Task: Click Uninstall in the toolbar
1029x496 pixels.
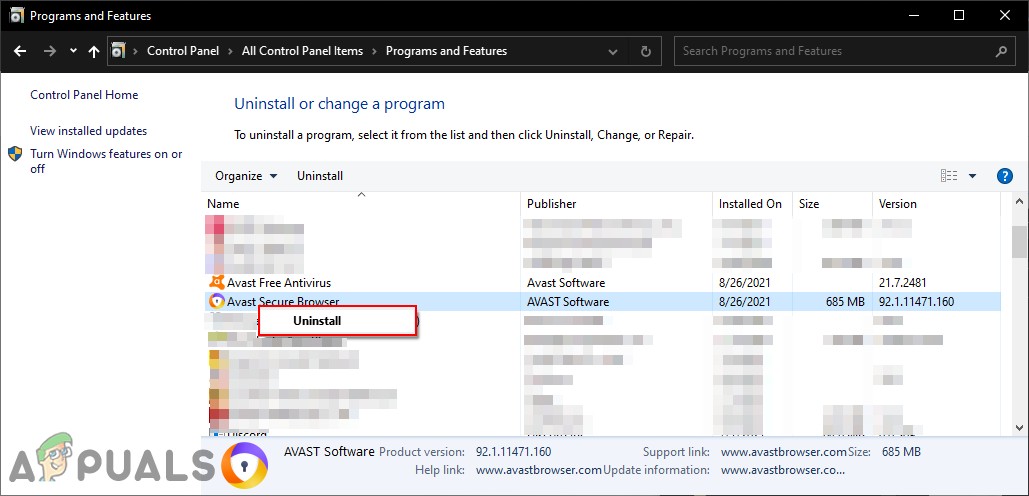Action: [320, 176]
